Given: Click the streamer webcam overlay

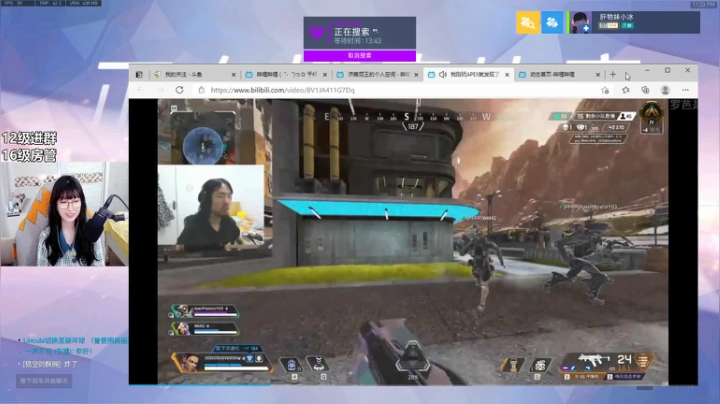Looking at the screenshot, I should (64, 214).
